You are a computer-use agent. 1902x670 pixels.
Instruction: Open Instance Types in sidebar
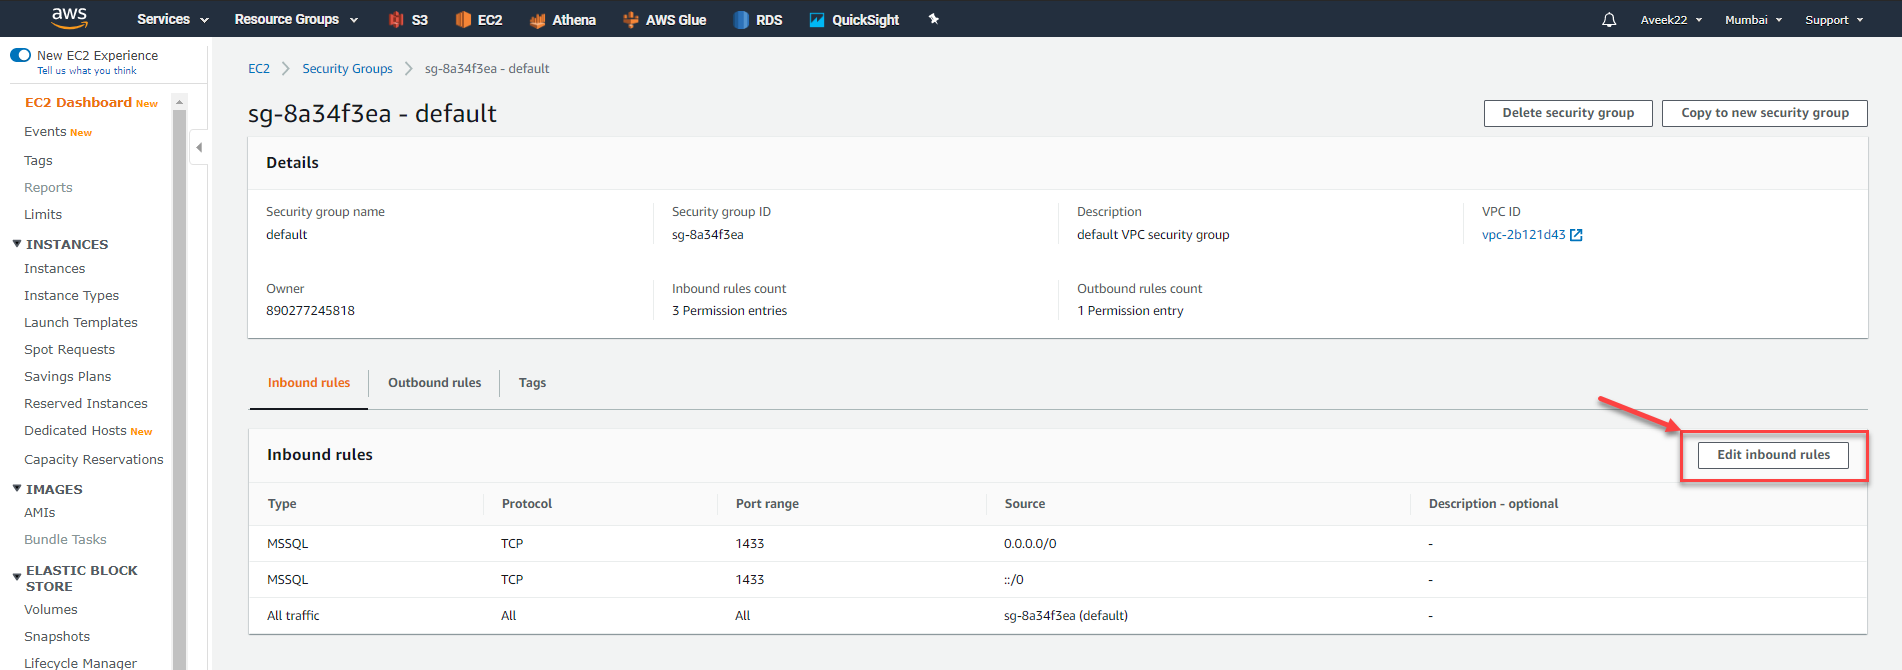point(71,296)
